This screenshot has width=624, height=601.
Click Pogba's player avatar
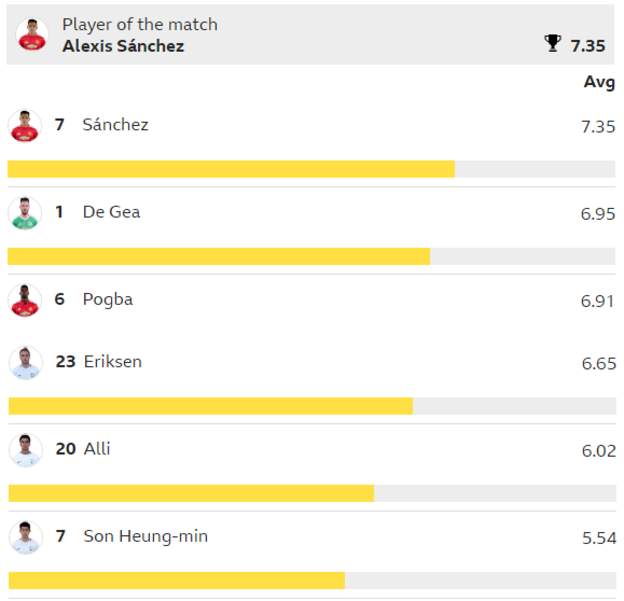[25, 300]
